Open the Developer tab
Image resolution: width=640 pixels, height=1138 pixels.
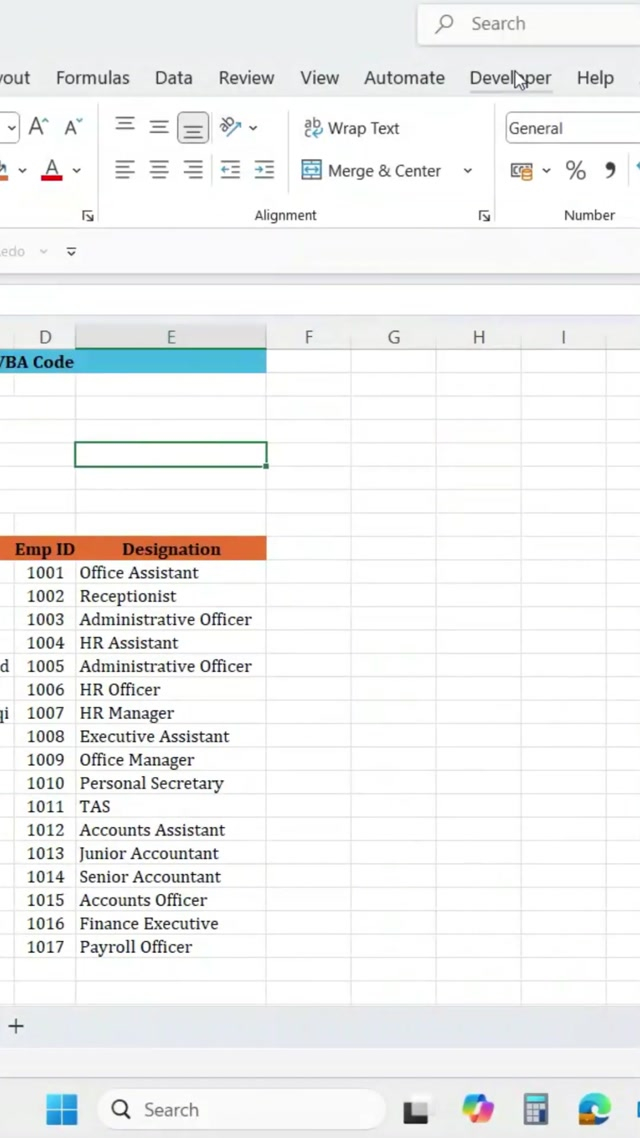coord(510,78)
